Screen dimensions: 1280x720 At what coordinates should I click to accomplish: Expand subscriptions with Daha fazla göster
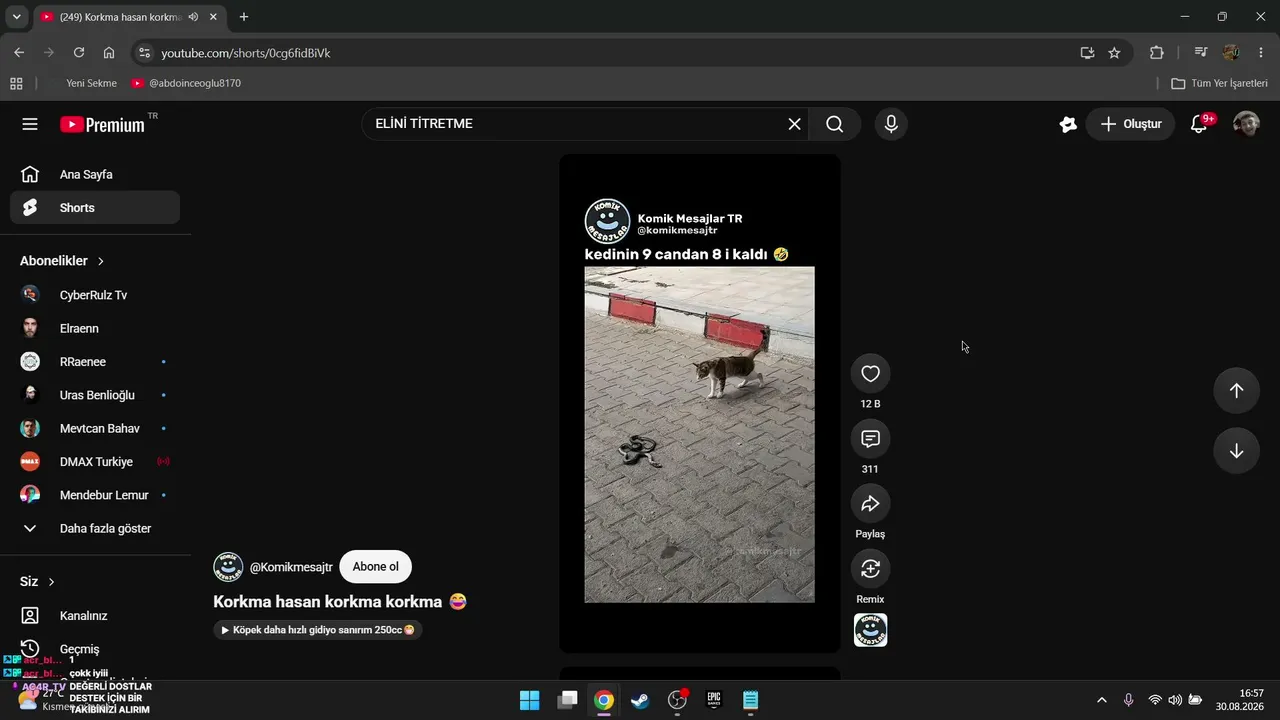click(x=95, y=528)
